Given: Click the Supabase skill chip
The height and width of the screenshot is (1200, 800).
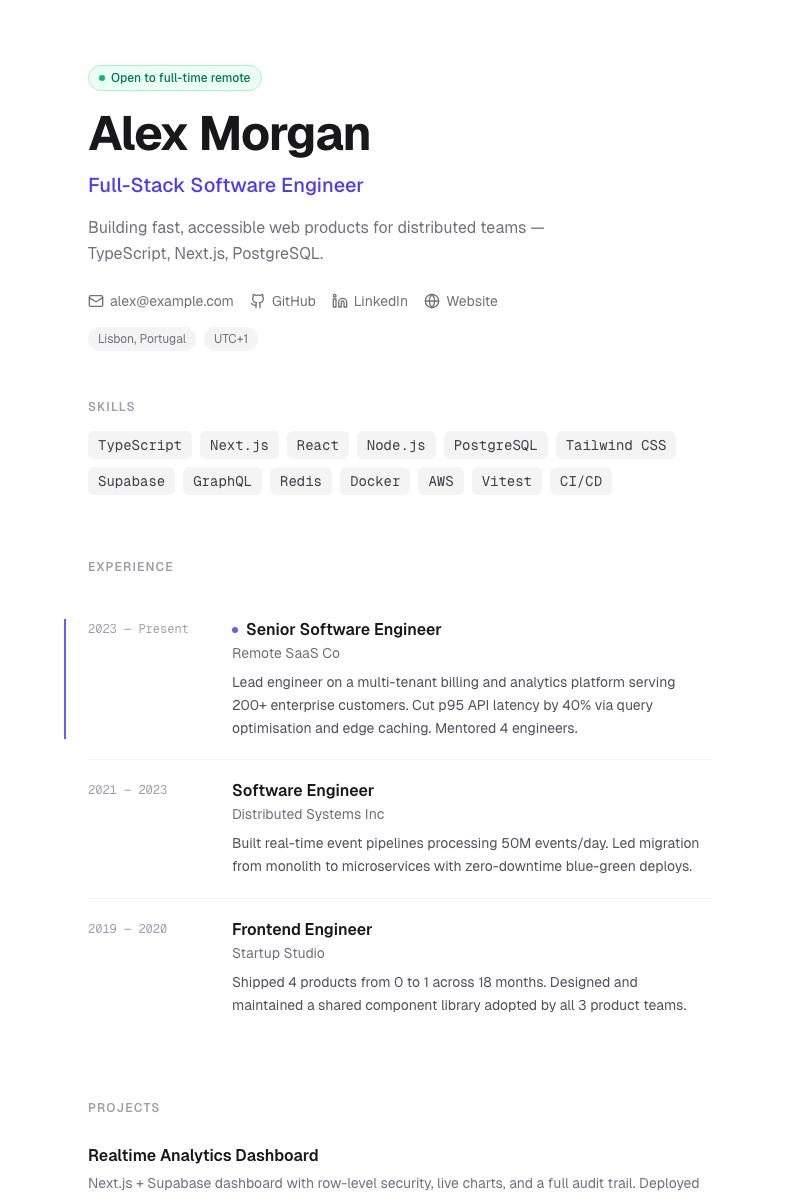Looking at the screenshot, I should (131, 481).
